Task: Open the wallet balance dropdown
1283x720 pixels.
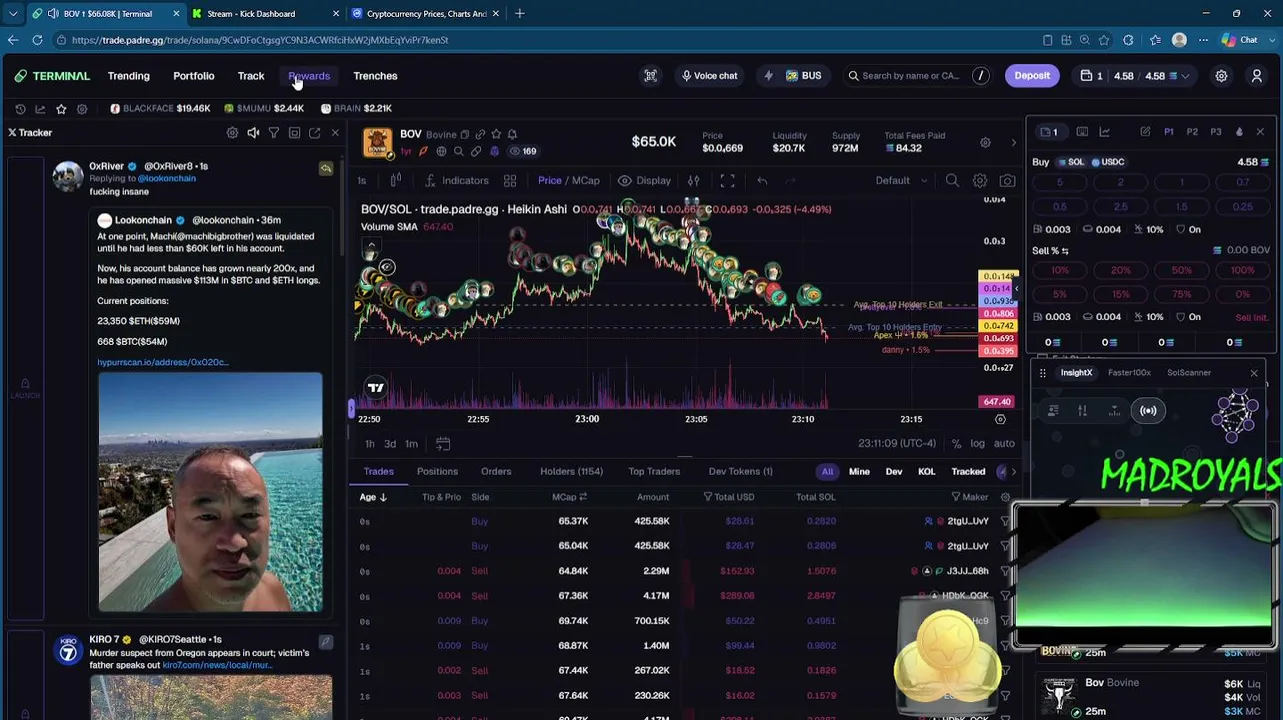Action: (1136, 76)
